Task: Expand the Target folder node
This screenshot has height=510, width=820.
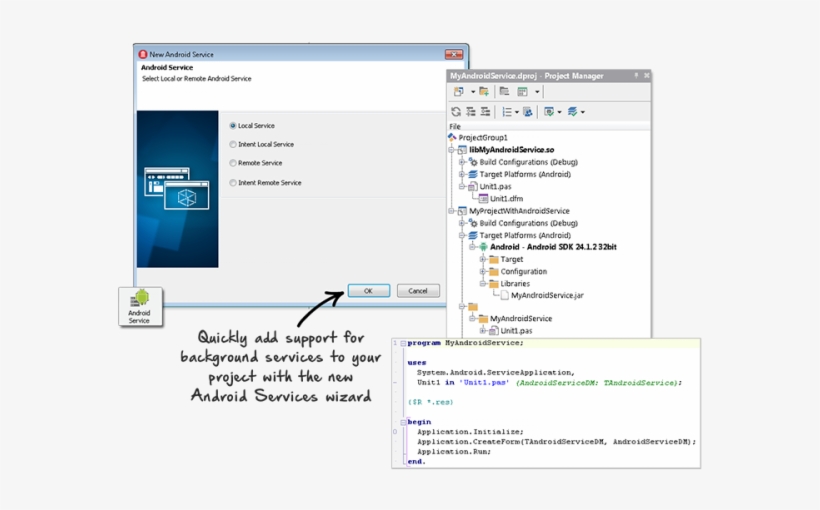Action: coord(483,259)
